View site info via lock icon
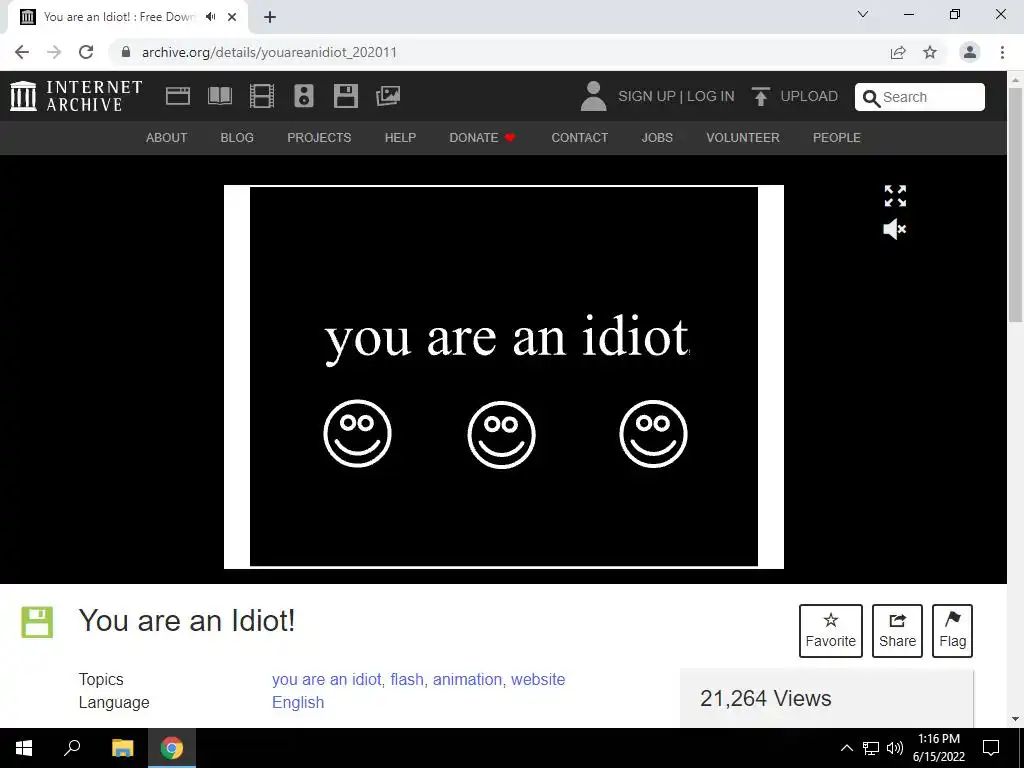This screenshot has height=768, width=1024. click(x=126, y=52)
